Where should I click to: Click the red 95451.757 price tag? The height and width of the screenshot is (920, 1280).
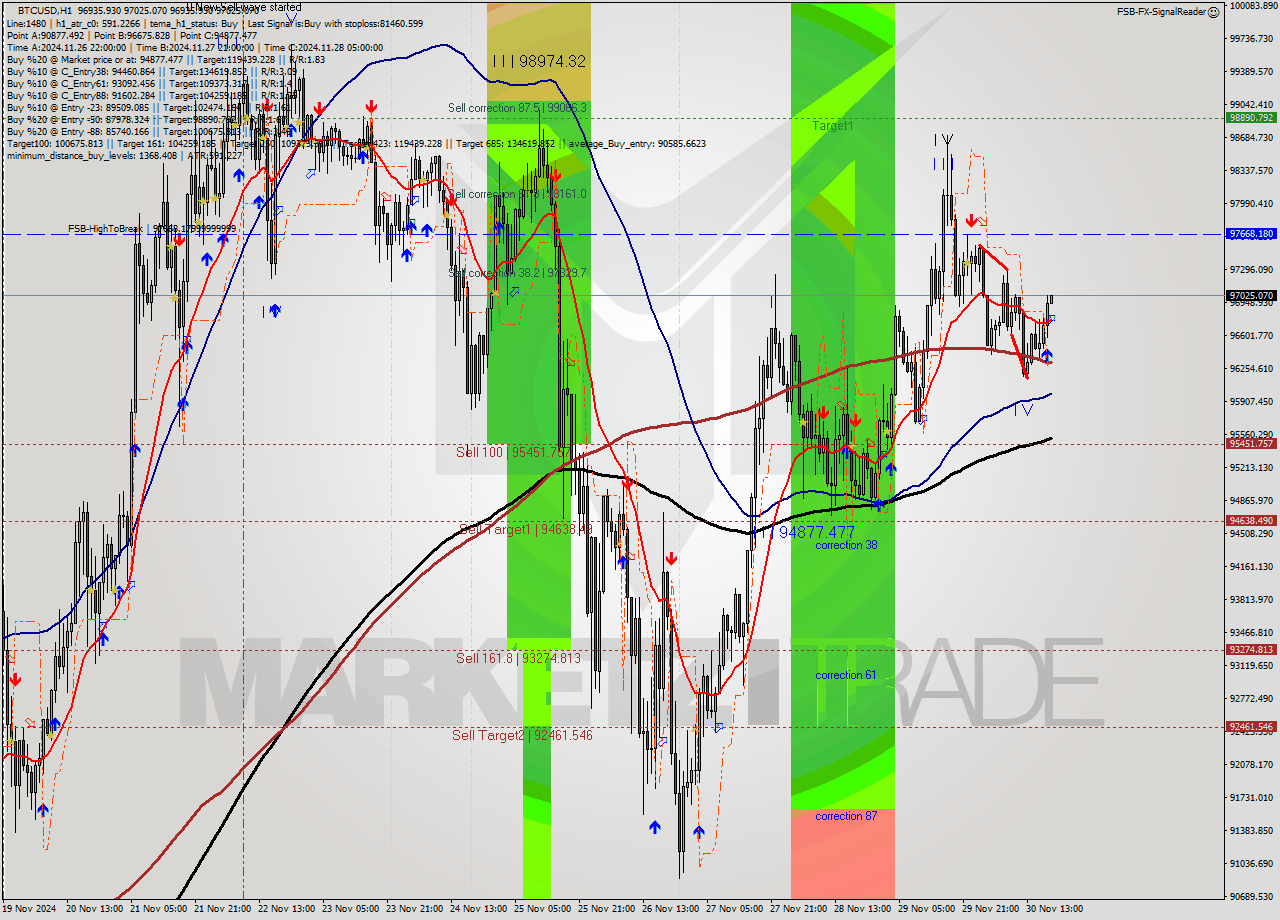coord(1251,443)
